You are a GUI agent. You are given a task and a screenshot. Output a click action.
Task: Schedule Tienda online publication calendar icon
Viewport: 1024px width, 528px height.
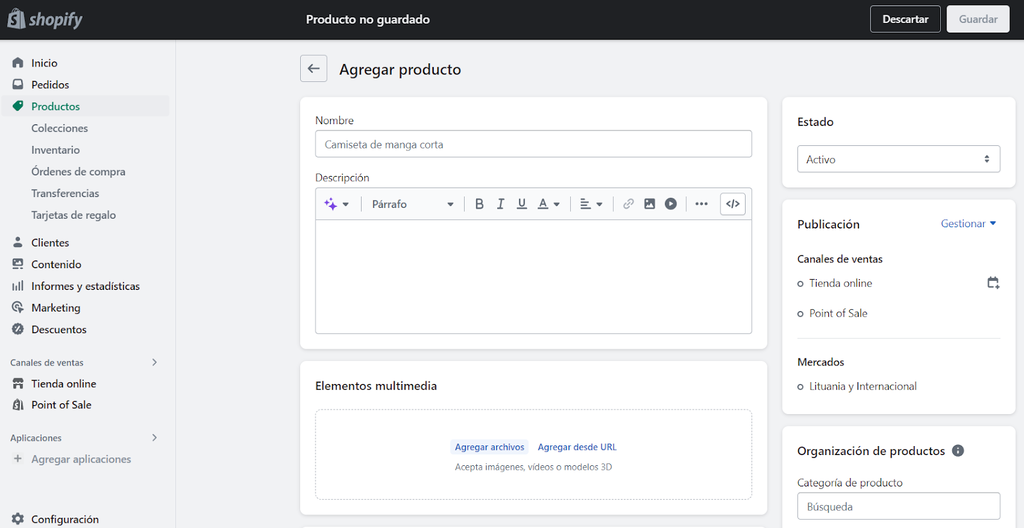(x=993, y=283)
